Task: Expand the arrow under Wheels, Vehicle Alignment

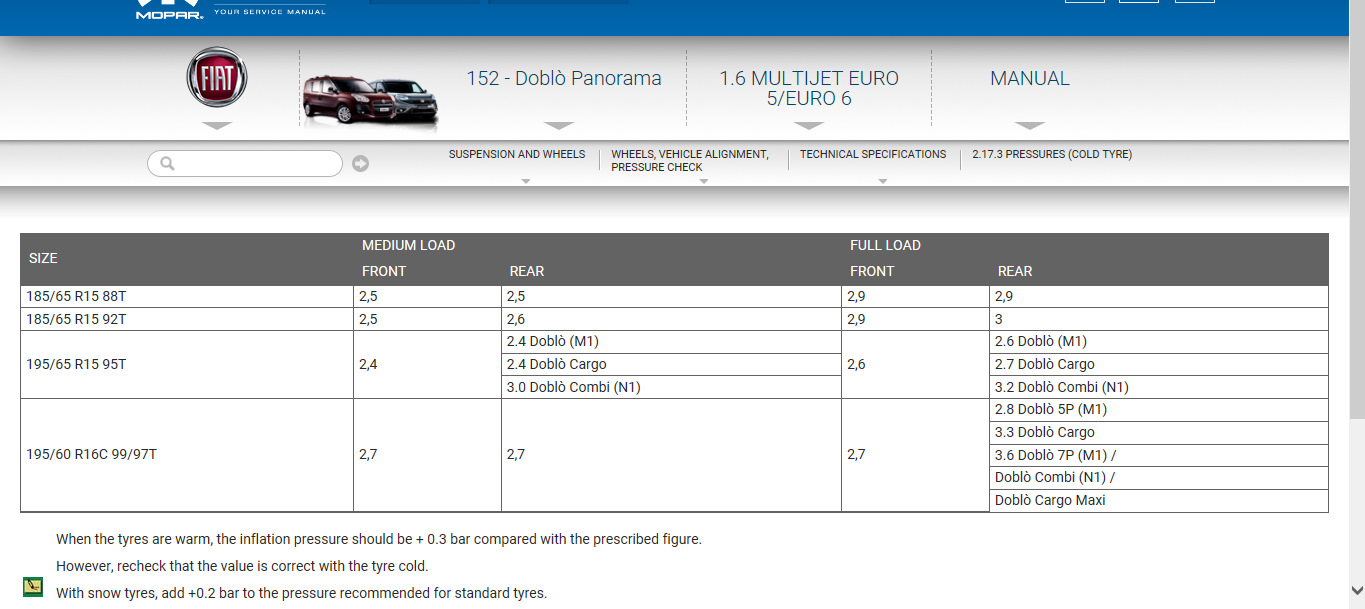Action: [x=704, y=182]
